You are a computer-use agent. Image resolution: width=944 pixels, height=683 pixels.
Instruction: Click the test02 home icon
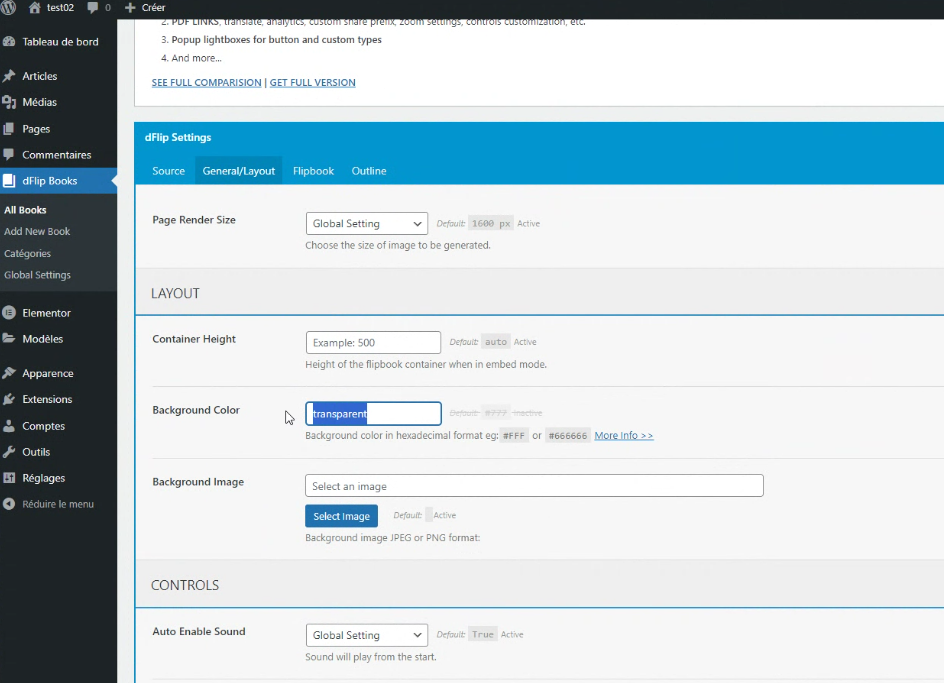tap(35, 8)
